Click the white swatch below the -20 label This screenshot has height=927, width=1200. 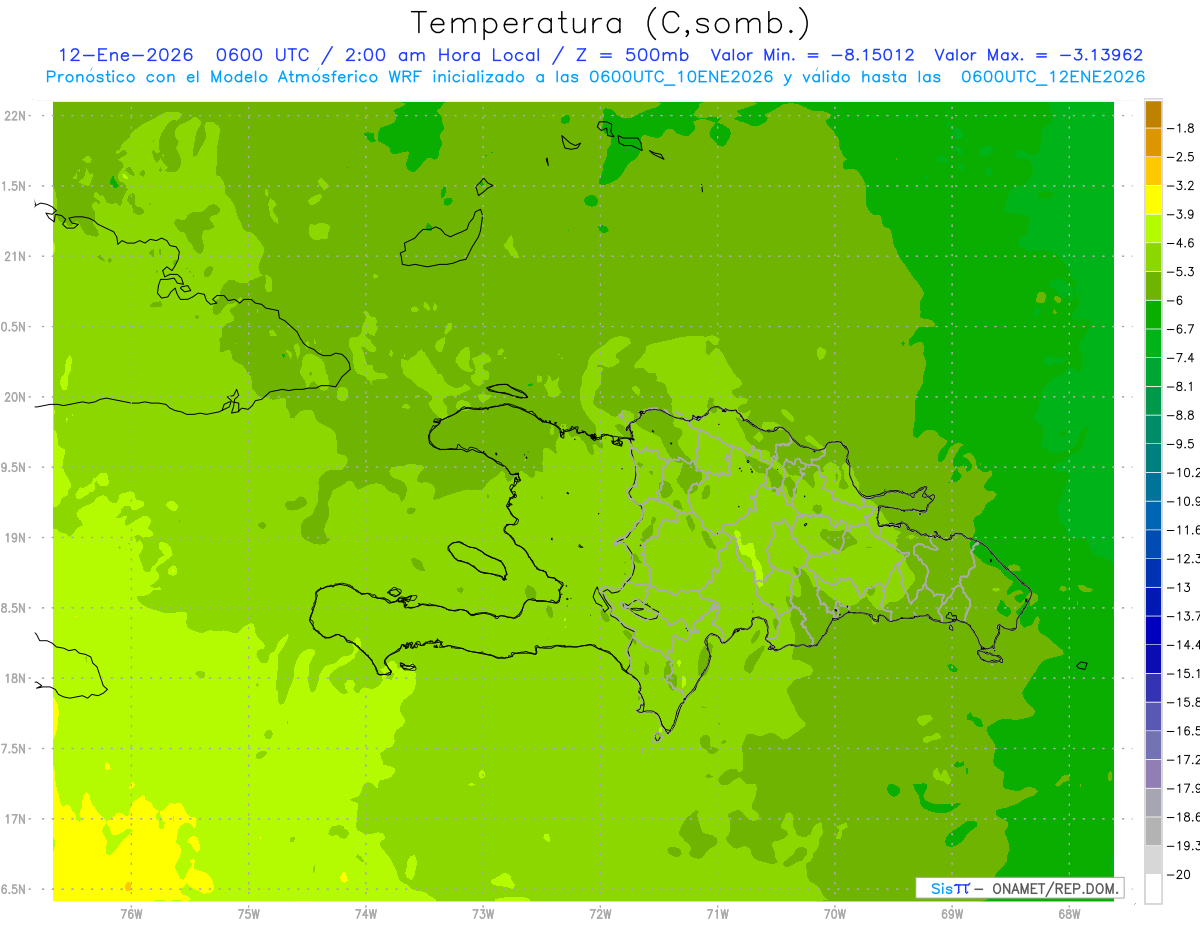tap(1153, 889)
